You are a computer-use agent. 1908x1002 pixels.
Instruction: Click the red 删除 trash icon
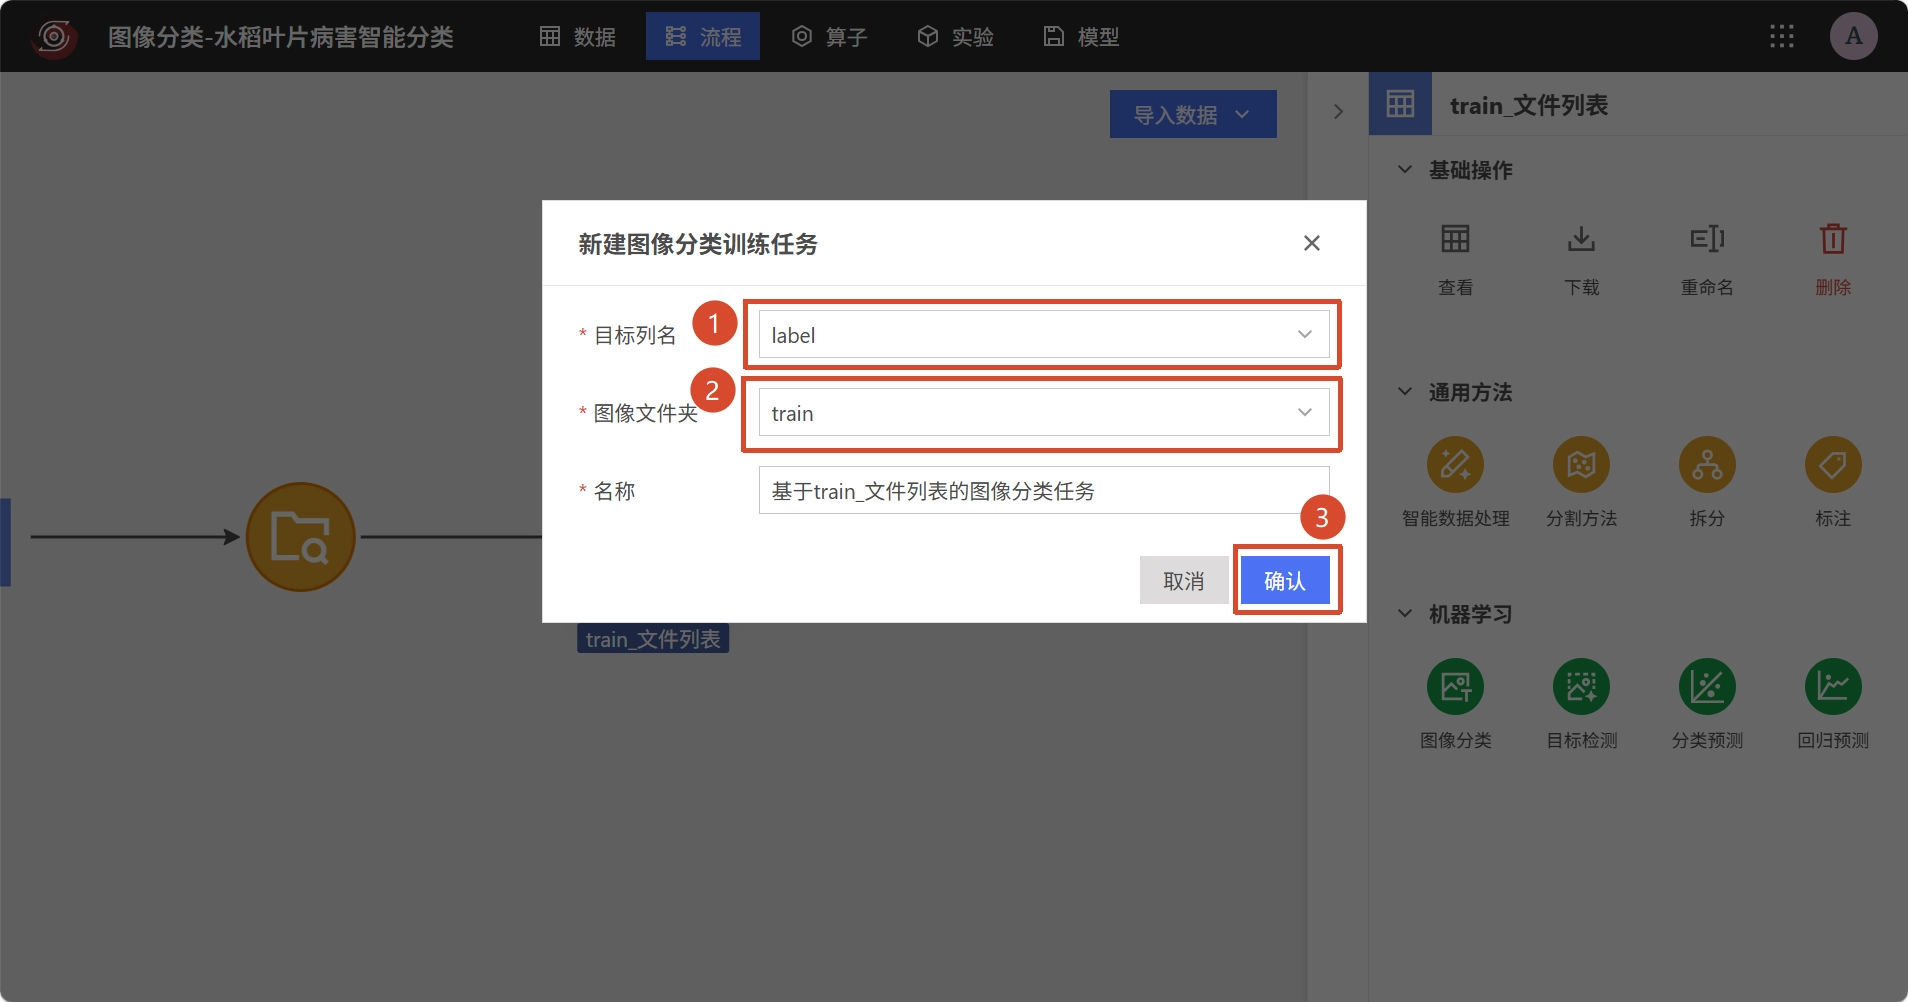(1833, 240)
